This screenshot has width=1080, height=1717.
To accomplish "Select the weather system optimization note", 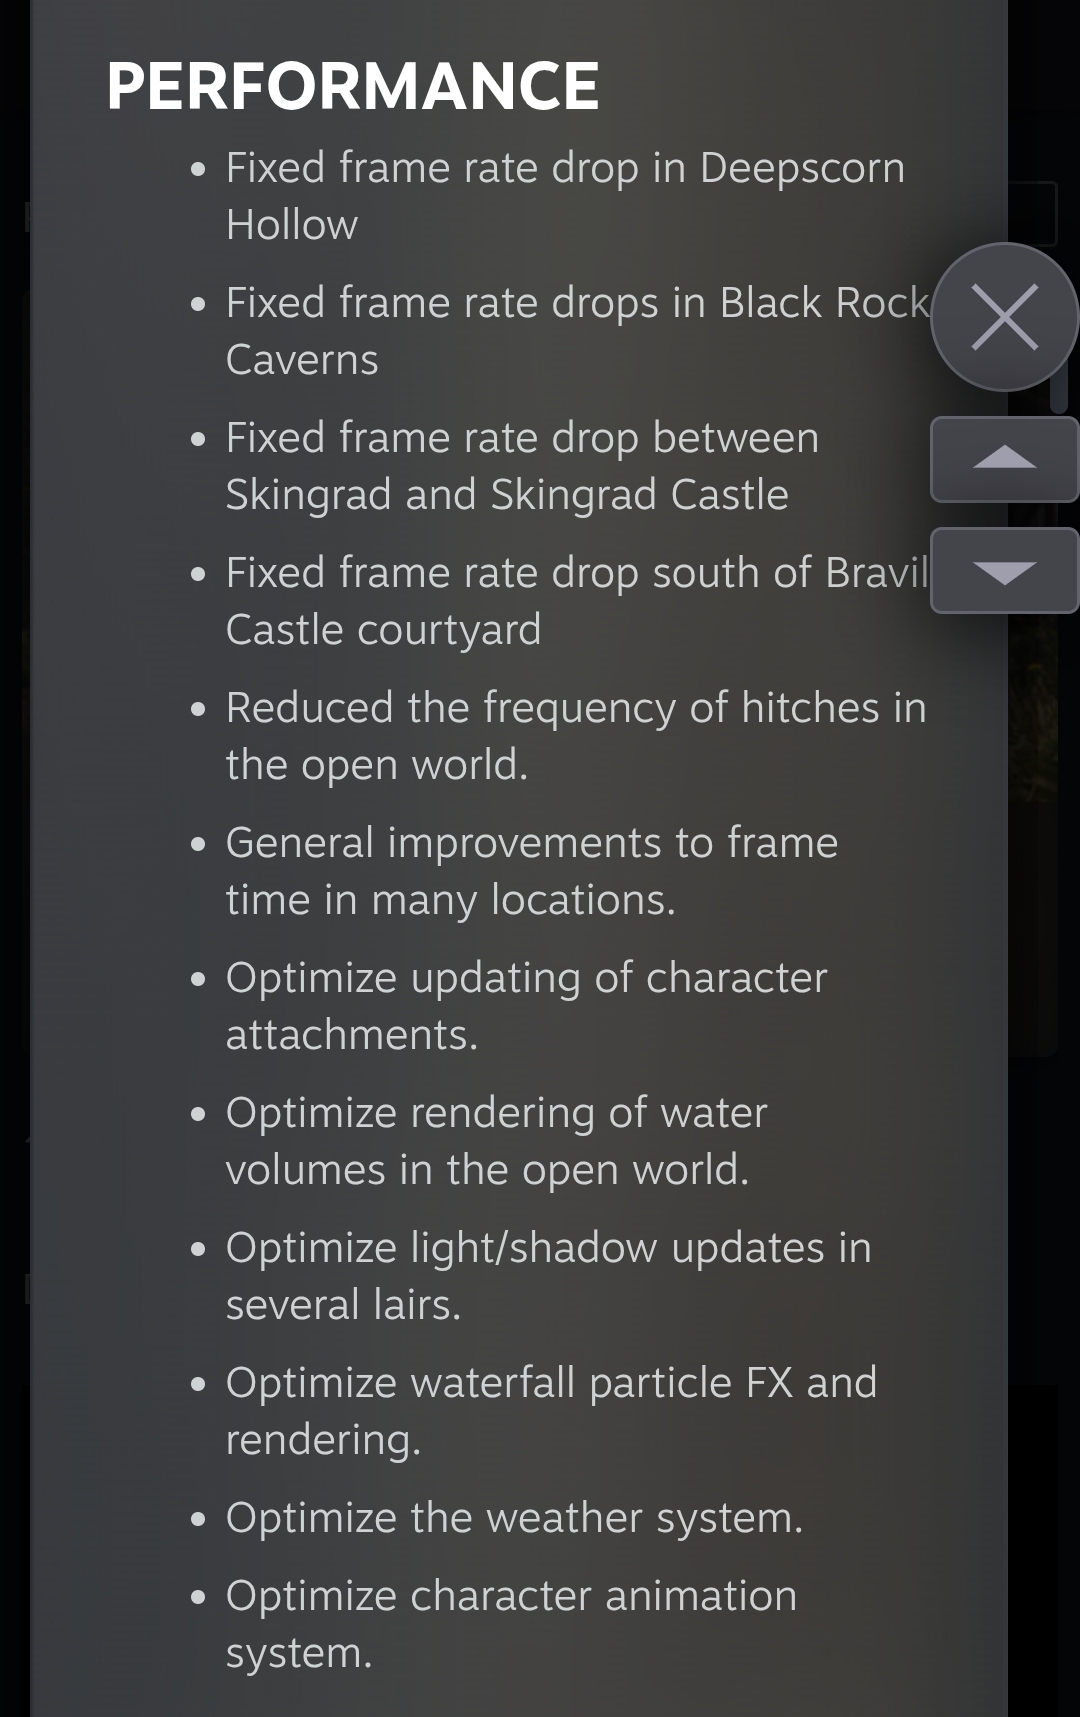I will [x=515, y=1518].
